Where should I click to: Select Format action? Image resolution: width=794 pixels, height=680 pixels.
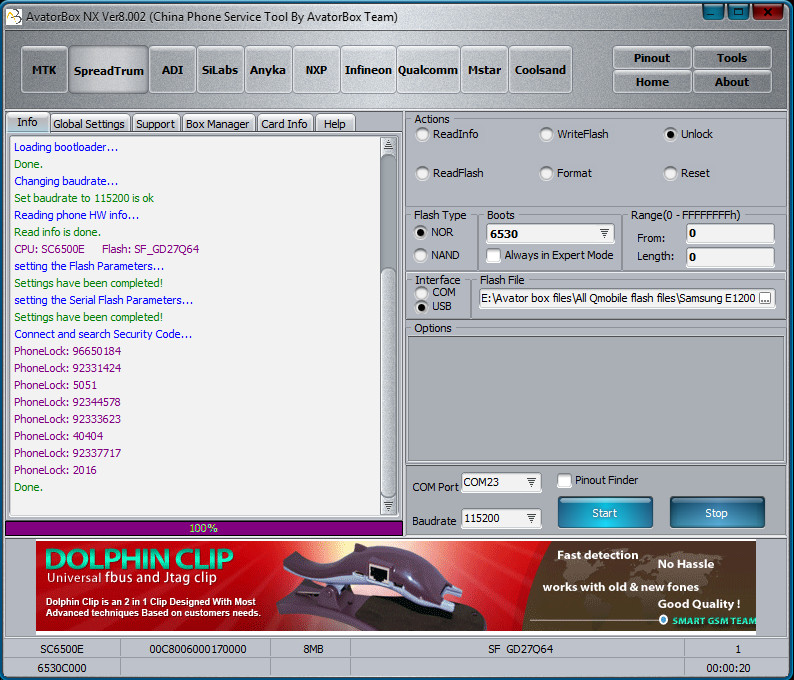pos(566,173)
